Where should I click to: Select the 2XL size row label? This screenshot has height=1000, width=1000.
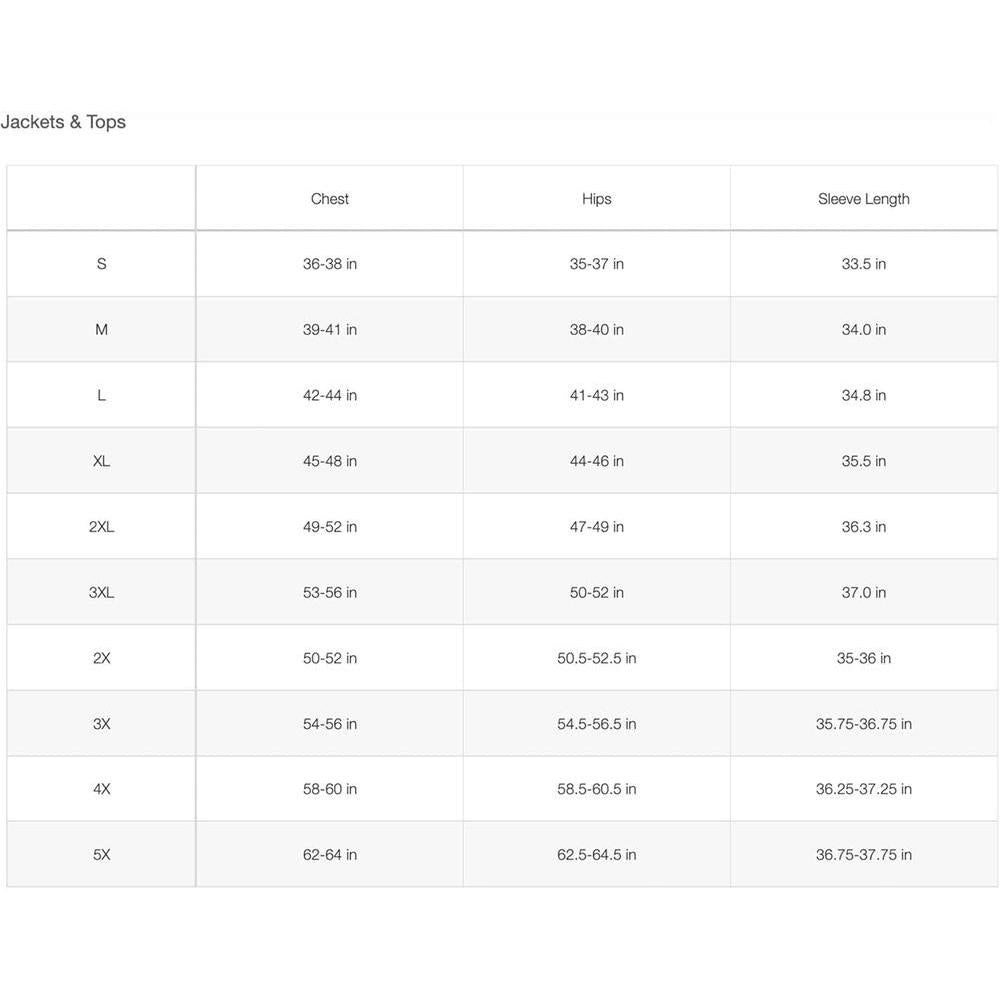pyautogui.click(x=101, y=527)
